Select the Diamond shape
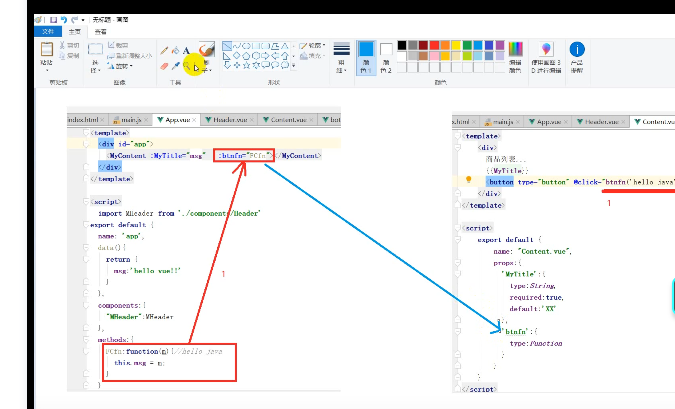Image resolution: width=675 pixels, height=409 pixels. [x=237, y=56]
